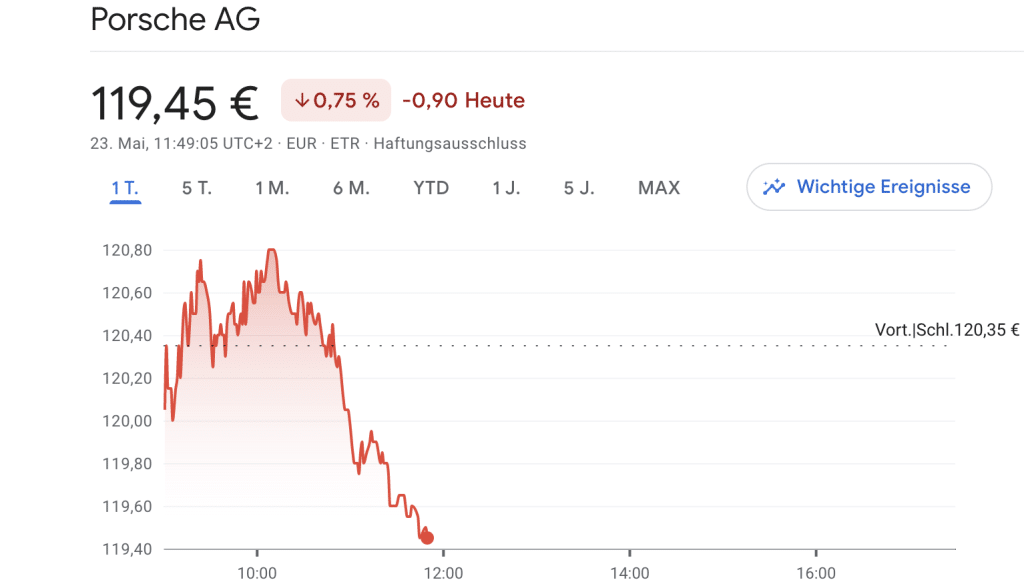Click the down arrow in percentage badge
1024x582 pixels.
pyautogui.click(x=302, y=101)
